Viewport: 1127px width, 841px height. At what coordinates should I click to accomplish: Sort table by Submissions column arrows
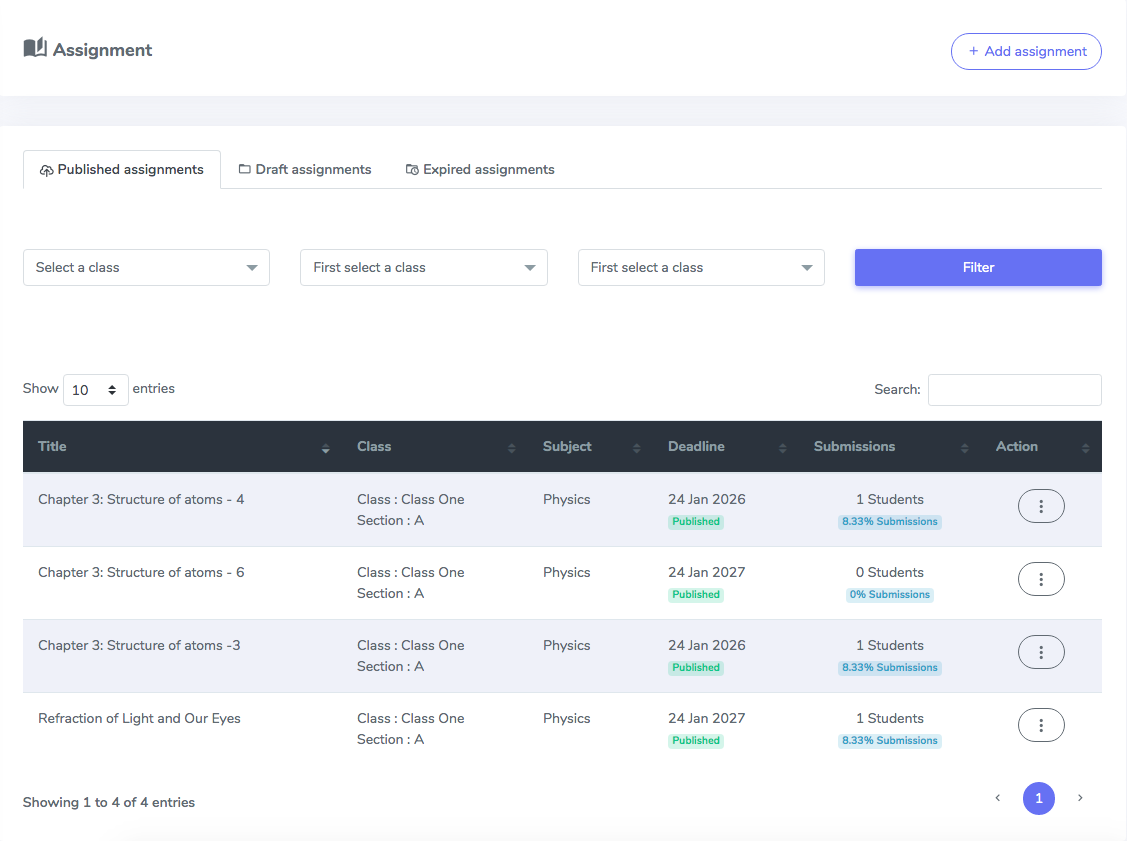pyautogui.click(x=965, y=449)
